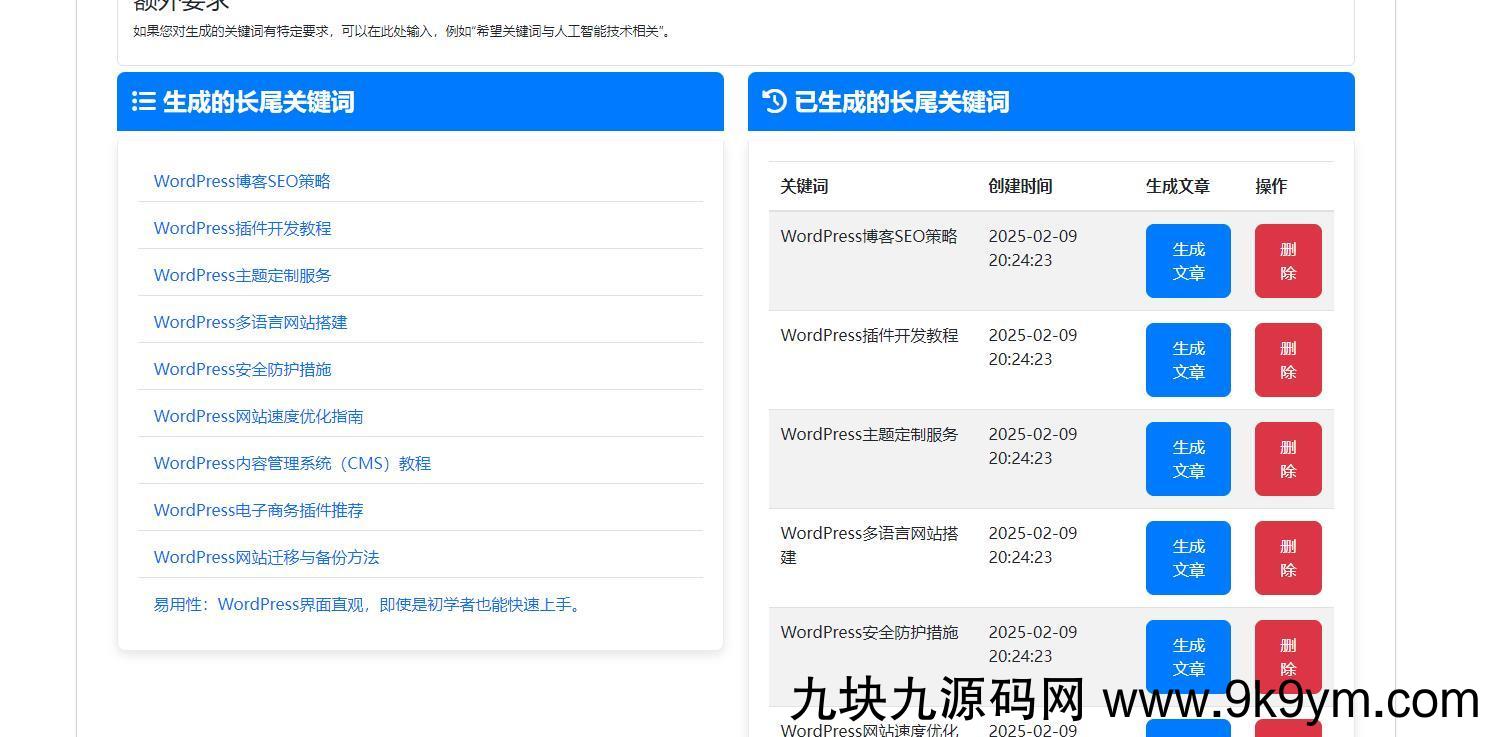Select the WordPress插件开发教程 cell in the table
Screen dimensions: 1492x737
869,335
